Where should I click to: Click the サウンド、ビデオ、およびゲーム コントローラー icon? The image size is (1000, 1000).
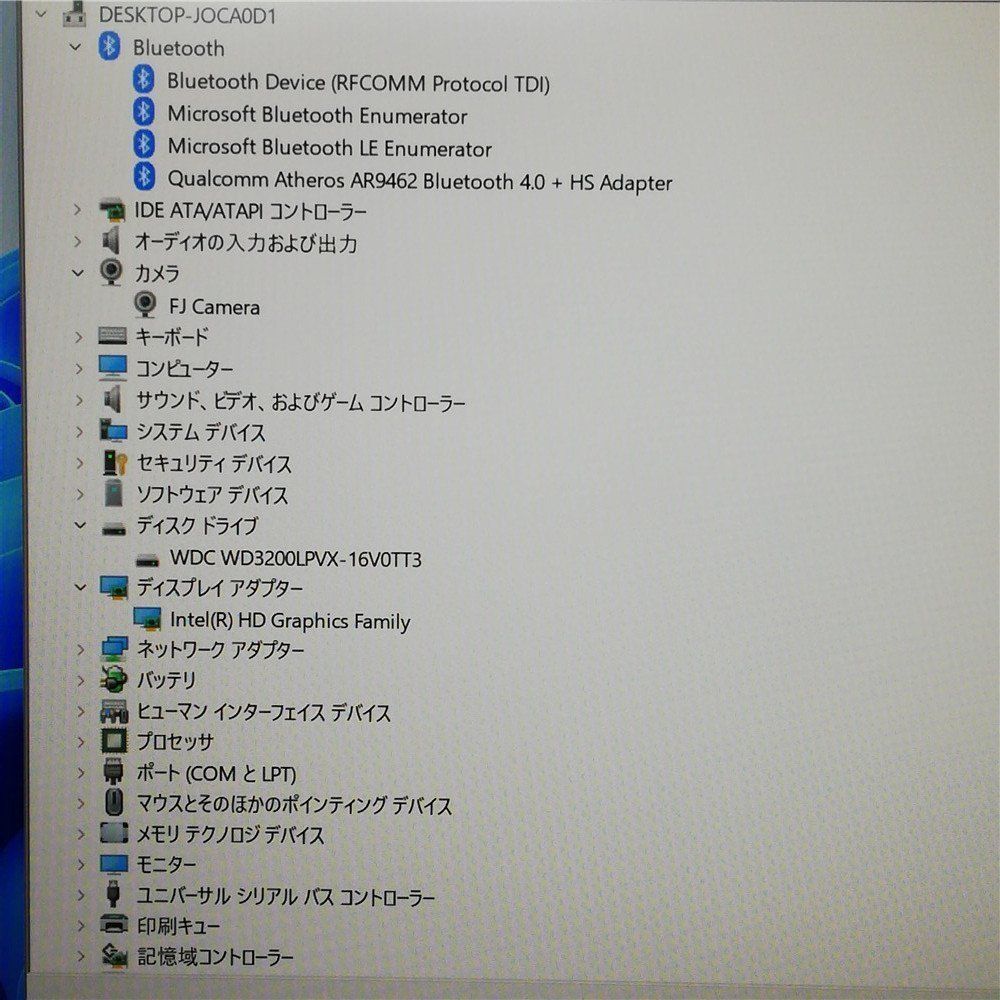pyautogui.click(x=113, y=400)
